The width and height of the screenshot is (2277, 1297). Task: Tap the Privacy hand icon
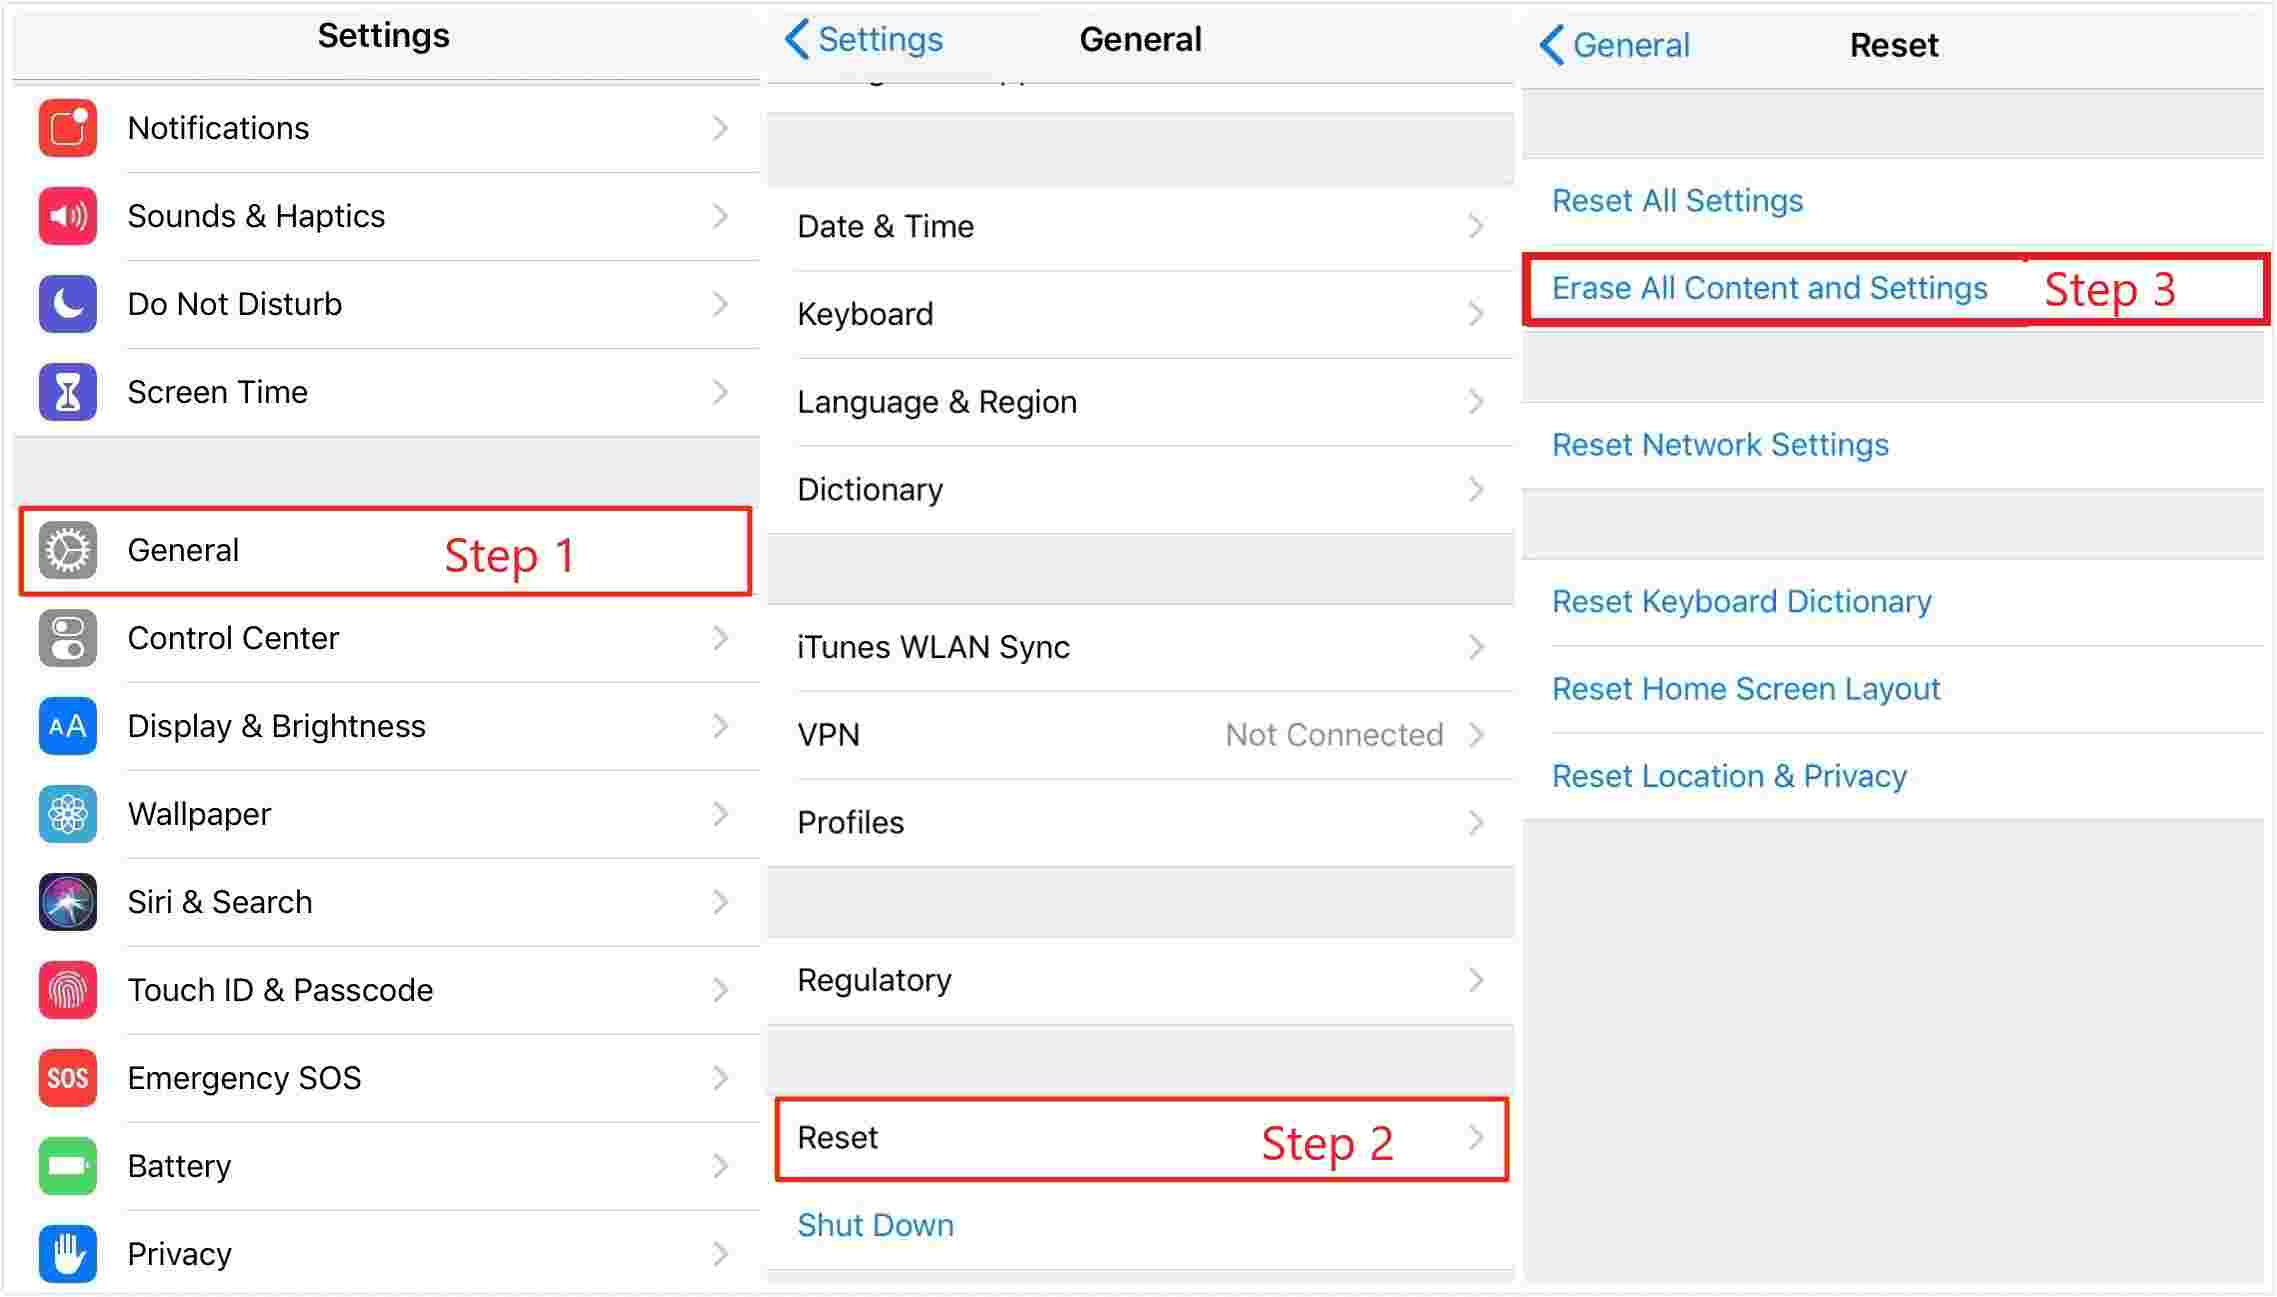pos(68,1254)
